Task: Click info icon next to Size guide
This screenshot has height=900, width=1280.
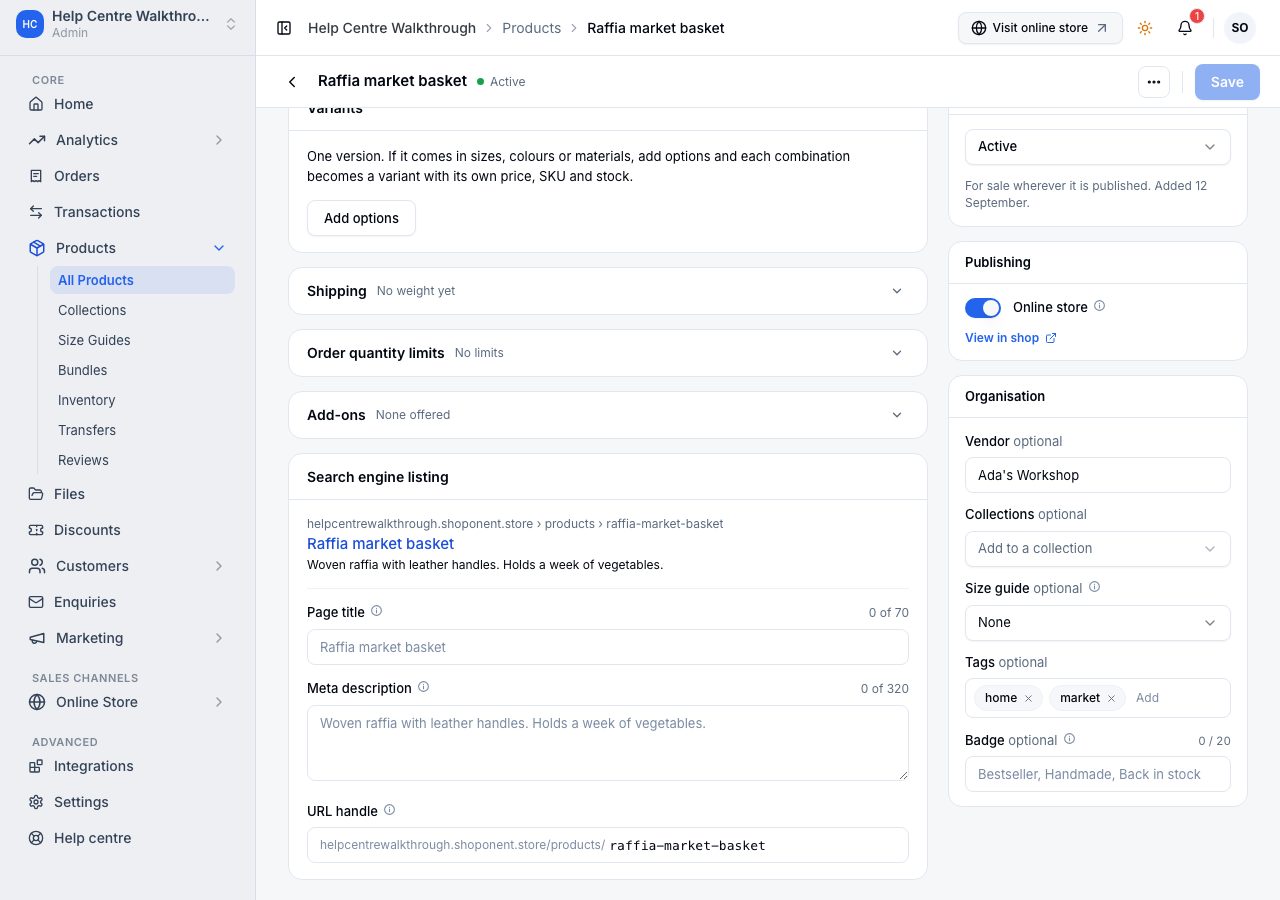Action: (1095, 587)
